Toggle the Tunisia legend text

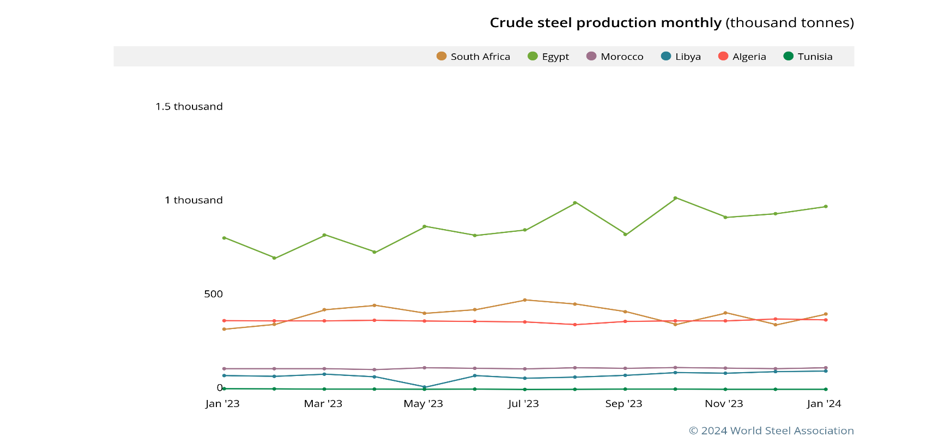pyautogui.click(x=815, y=57)
